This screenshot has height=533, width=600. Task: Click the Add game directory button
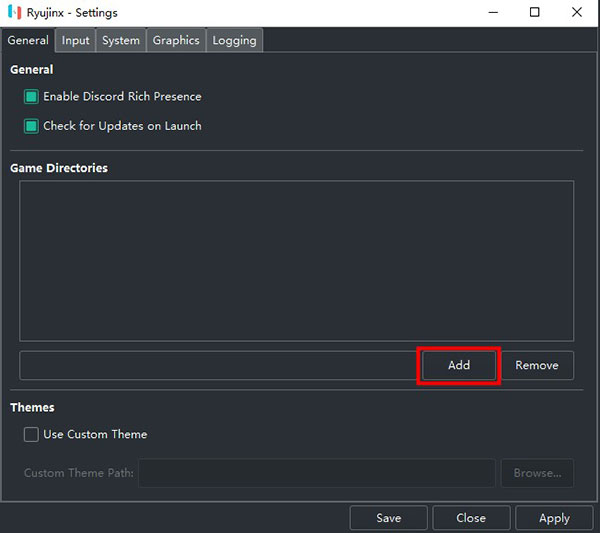(x=459, y=365)
